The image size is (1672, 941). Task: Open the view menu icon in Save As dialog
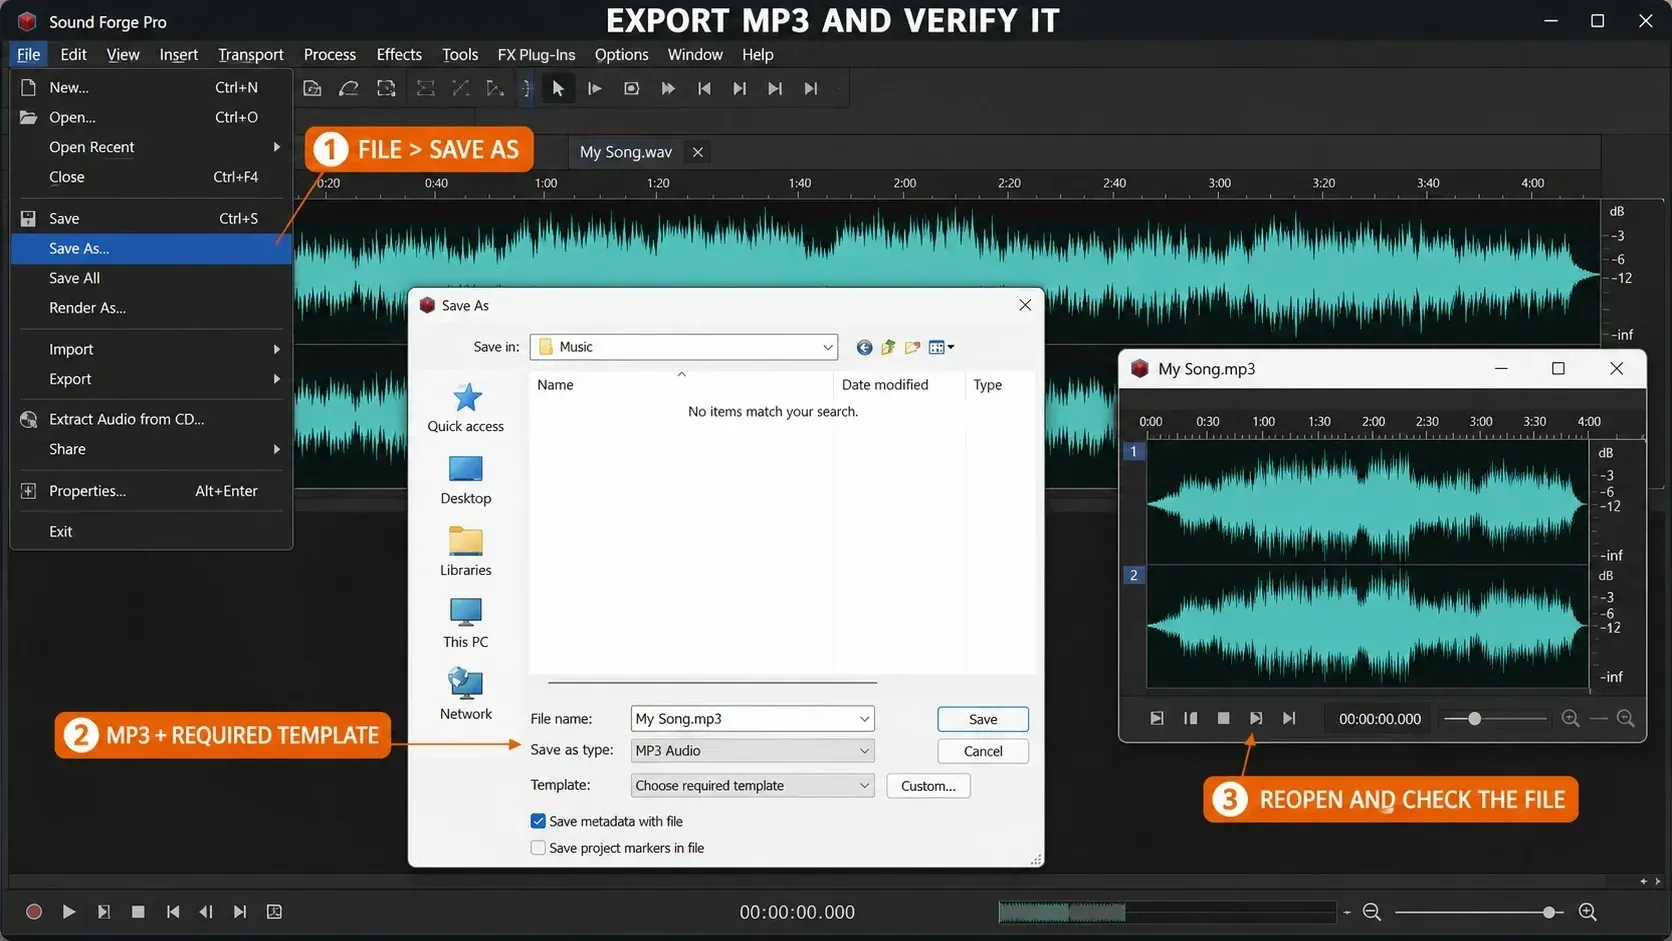(x=941, y=348)
